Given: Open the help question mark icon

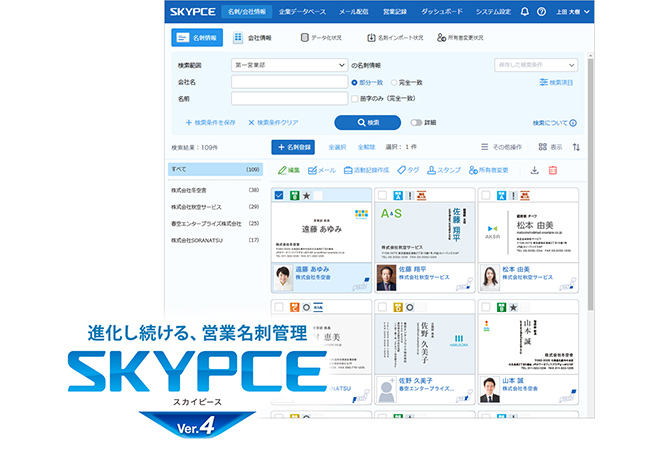Looking at the screenshot, I should point(541,12).
